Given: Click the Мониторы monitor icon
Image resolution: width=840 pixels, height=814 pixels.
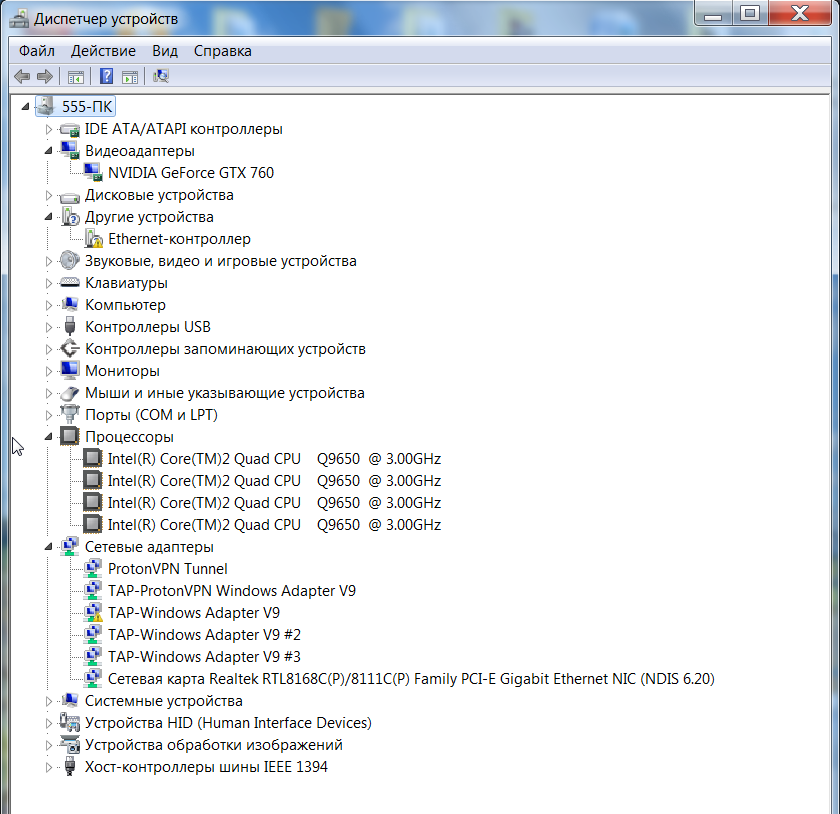Looking at the screenshot, I should 69,370.
